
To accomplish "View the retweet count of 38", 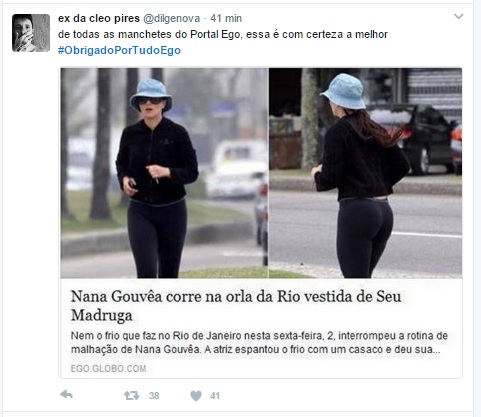I will point(154,396).
